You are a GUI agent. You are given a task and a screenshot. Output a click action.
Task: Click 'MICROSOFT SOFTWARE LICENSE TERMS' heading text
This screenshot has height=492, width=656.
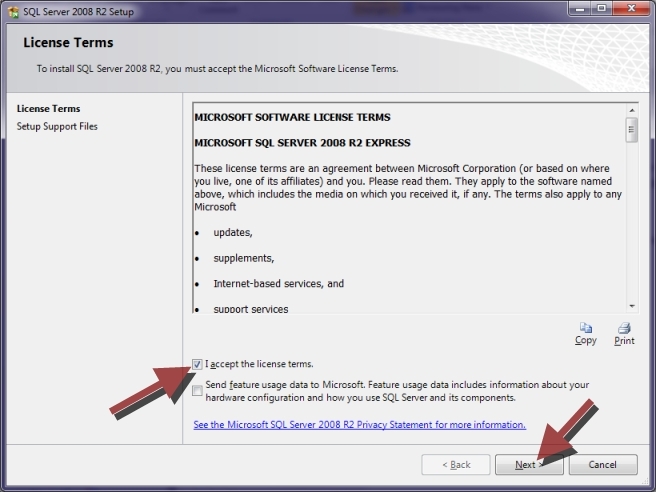pos(292,118)
